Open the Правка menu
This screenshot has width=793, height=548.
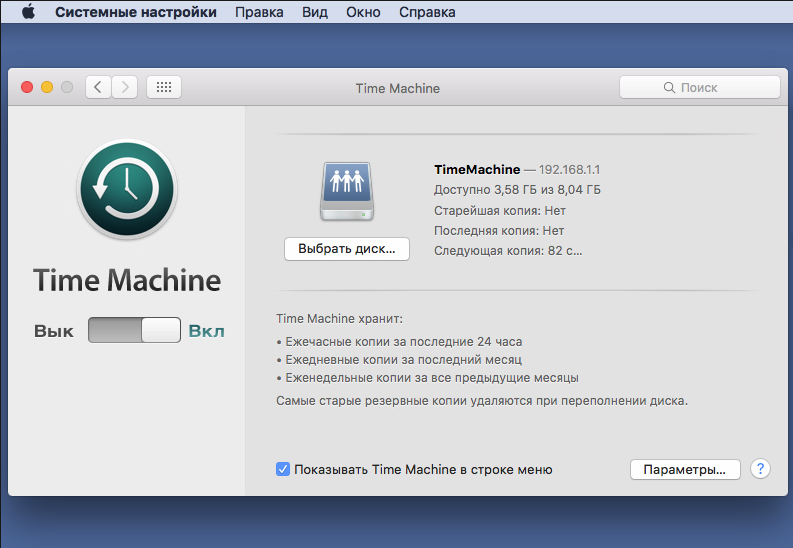click(x=259, y=13)
